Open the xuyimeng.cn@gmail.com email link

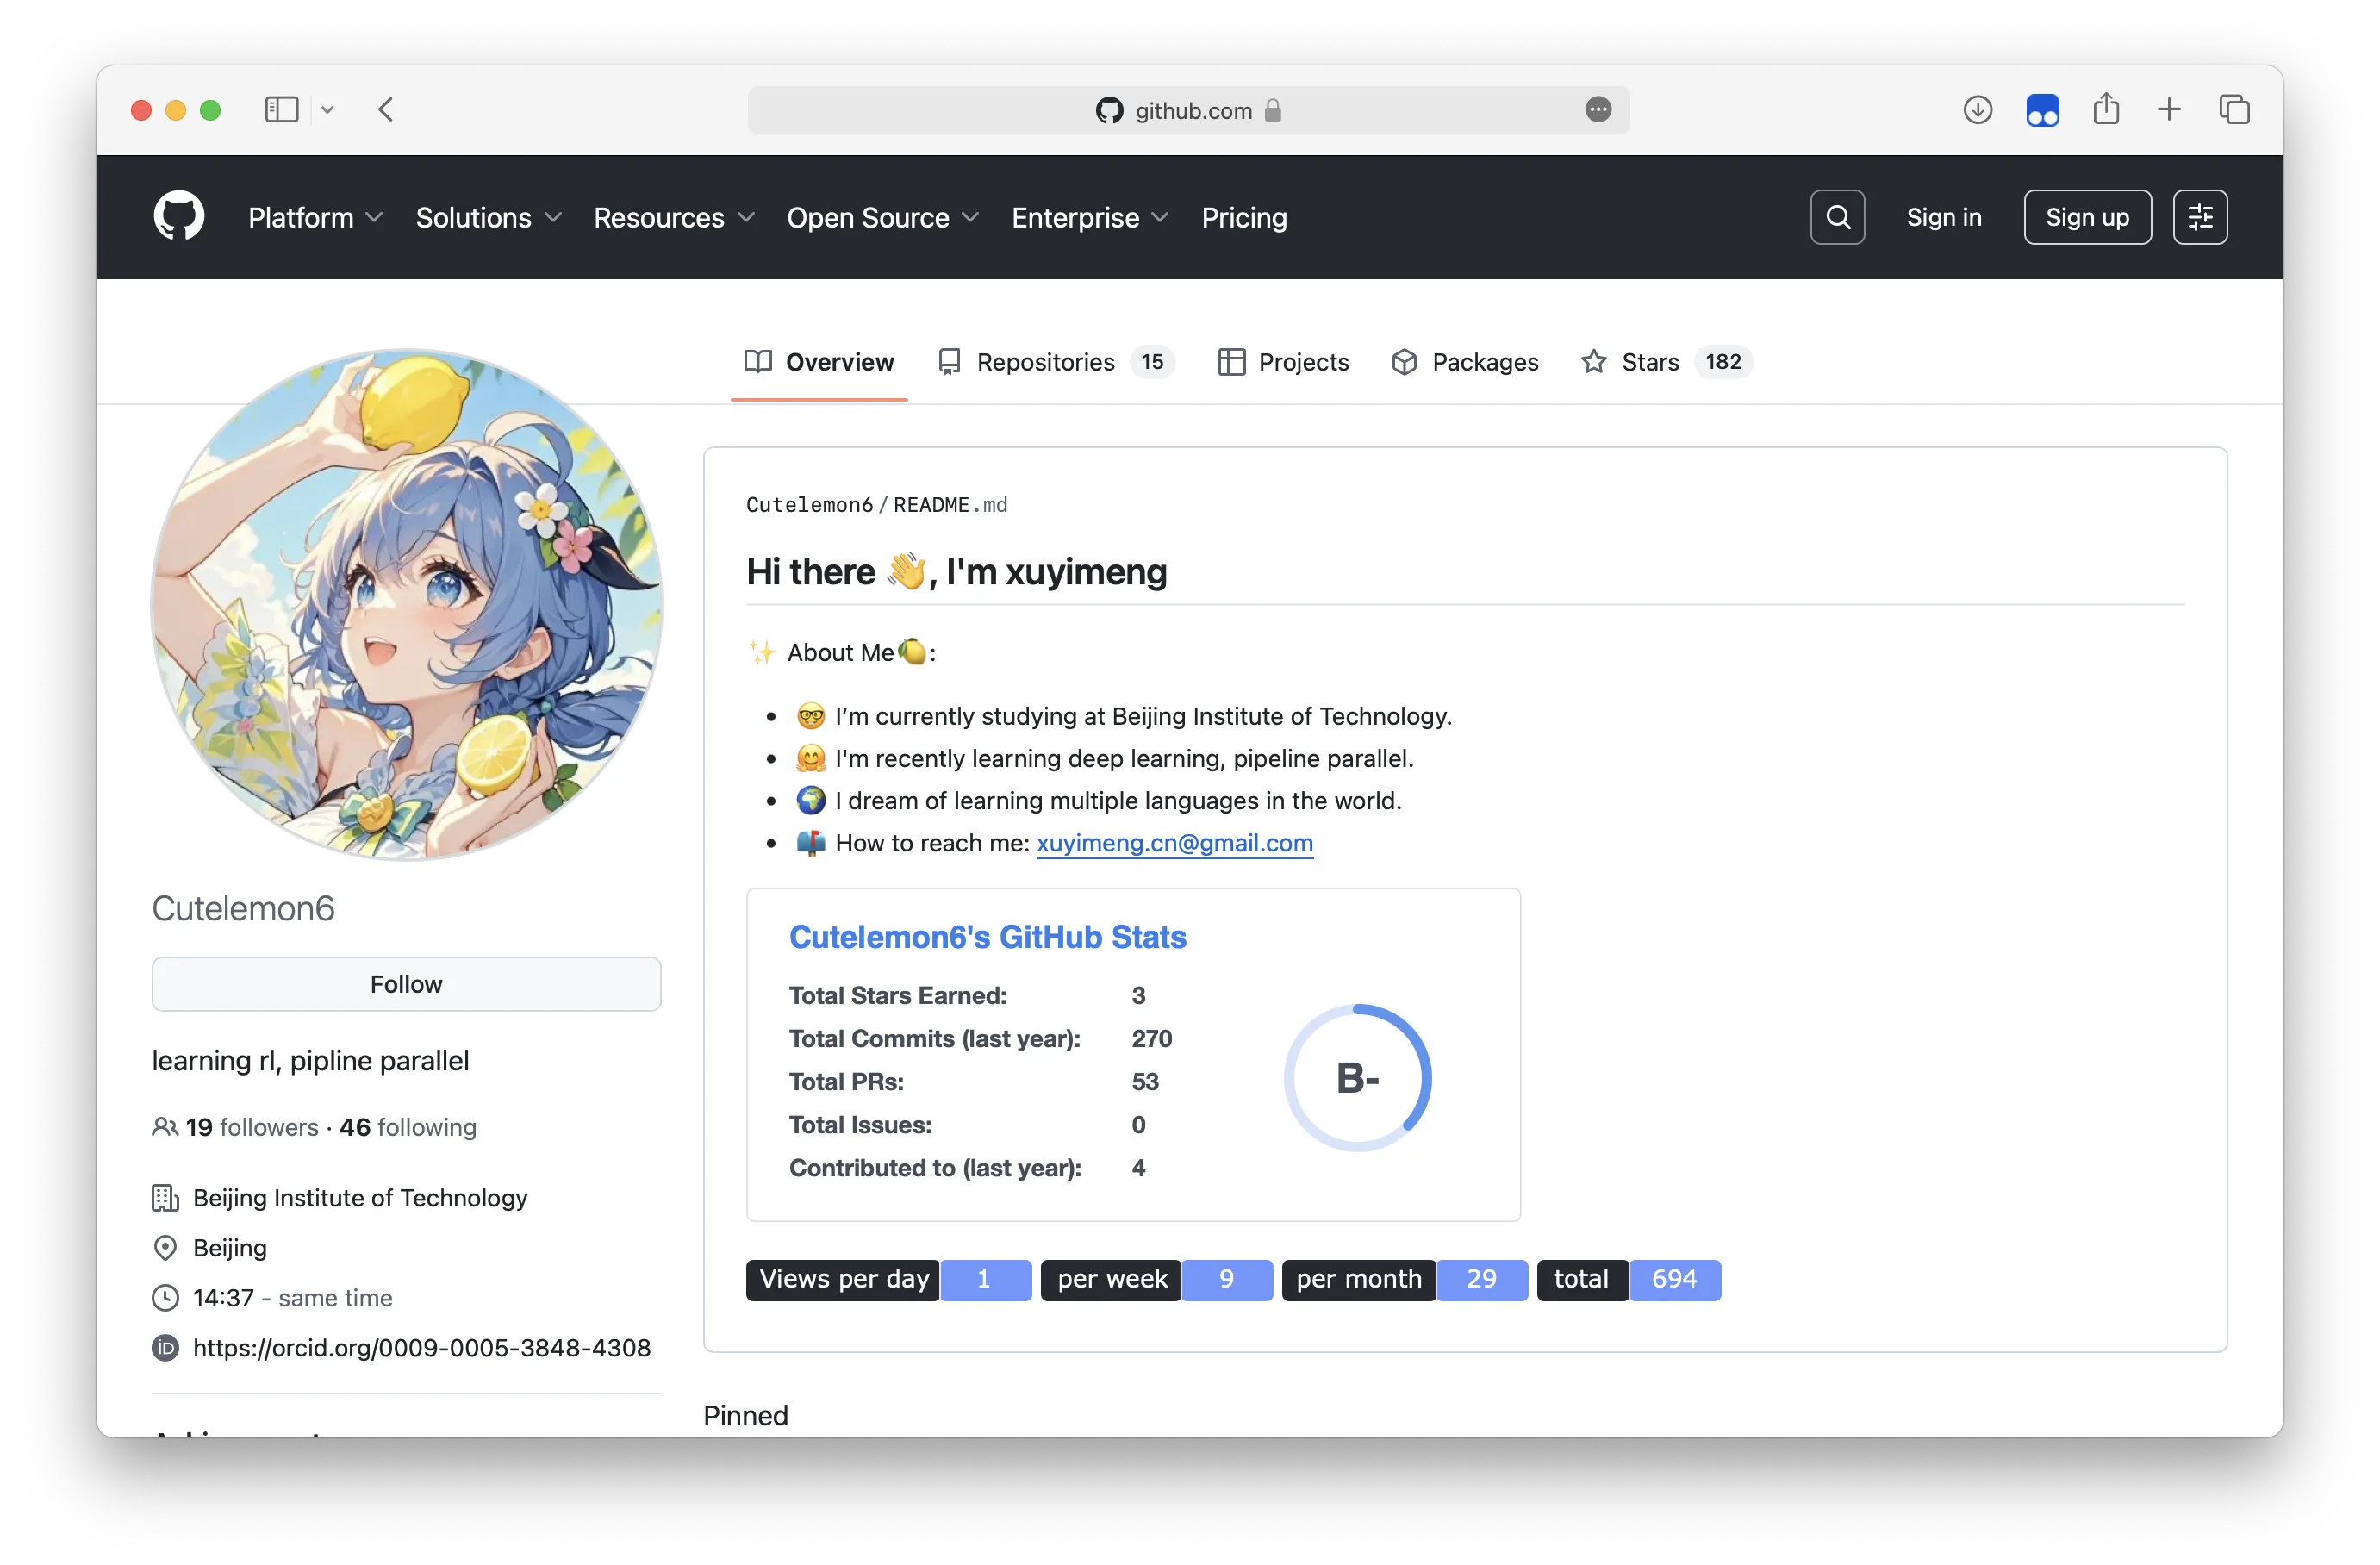1174,843
